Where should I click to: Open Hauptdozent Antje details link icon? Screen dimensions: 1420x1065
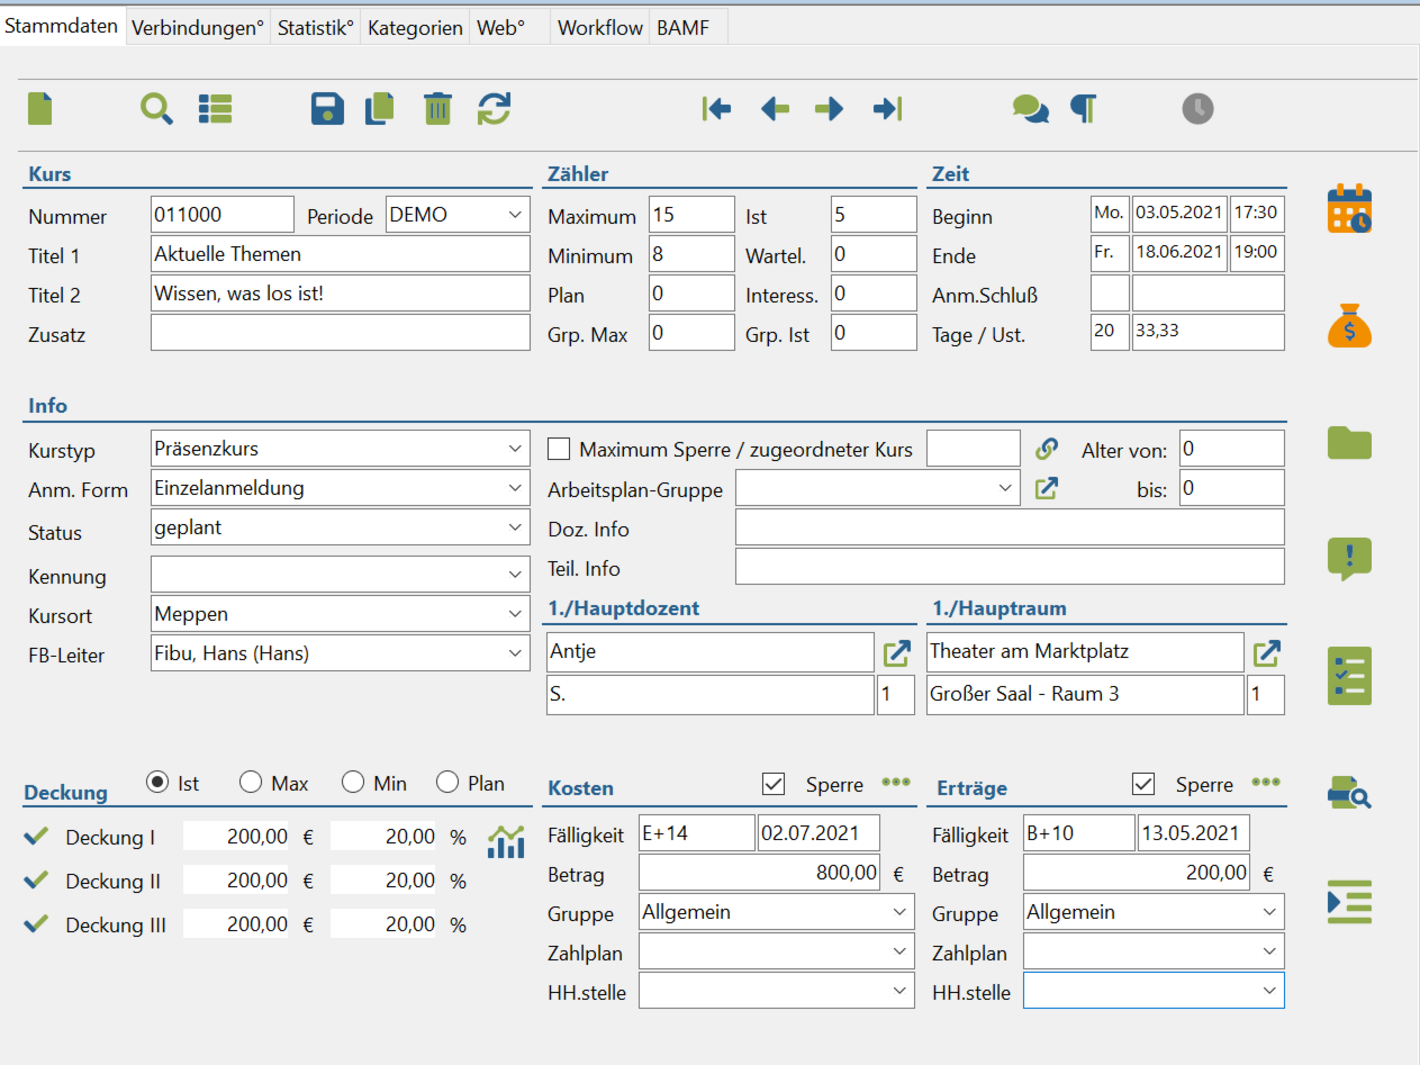(x=897, y=653)
